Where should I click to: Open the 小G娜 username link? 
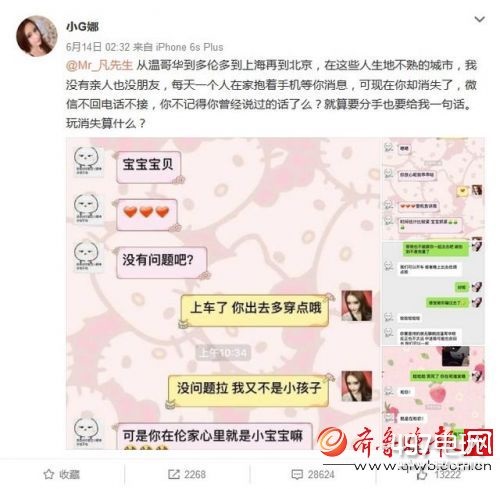(82, 26)
